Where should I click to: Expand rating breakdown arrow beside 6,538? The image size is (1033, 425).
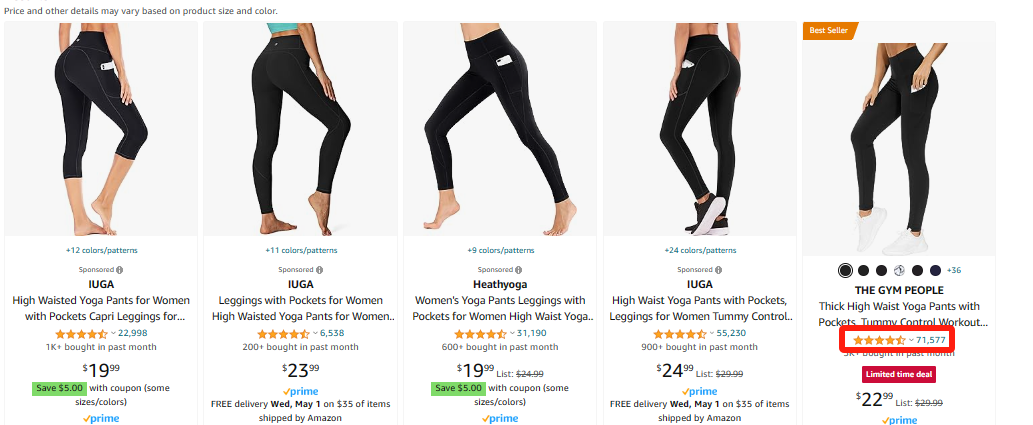point(313,333)
